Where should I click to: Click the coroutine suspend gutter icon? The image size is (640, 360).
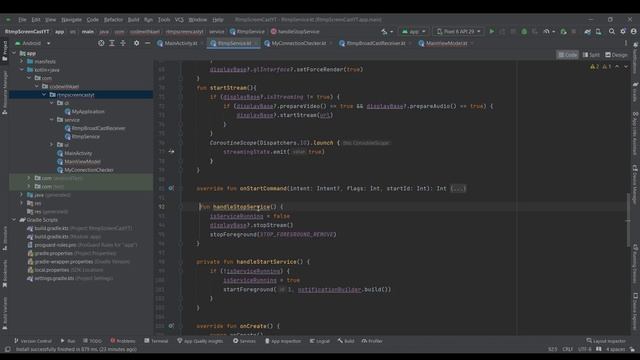(x=171, y=151)
